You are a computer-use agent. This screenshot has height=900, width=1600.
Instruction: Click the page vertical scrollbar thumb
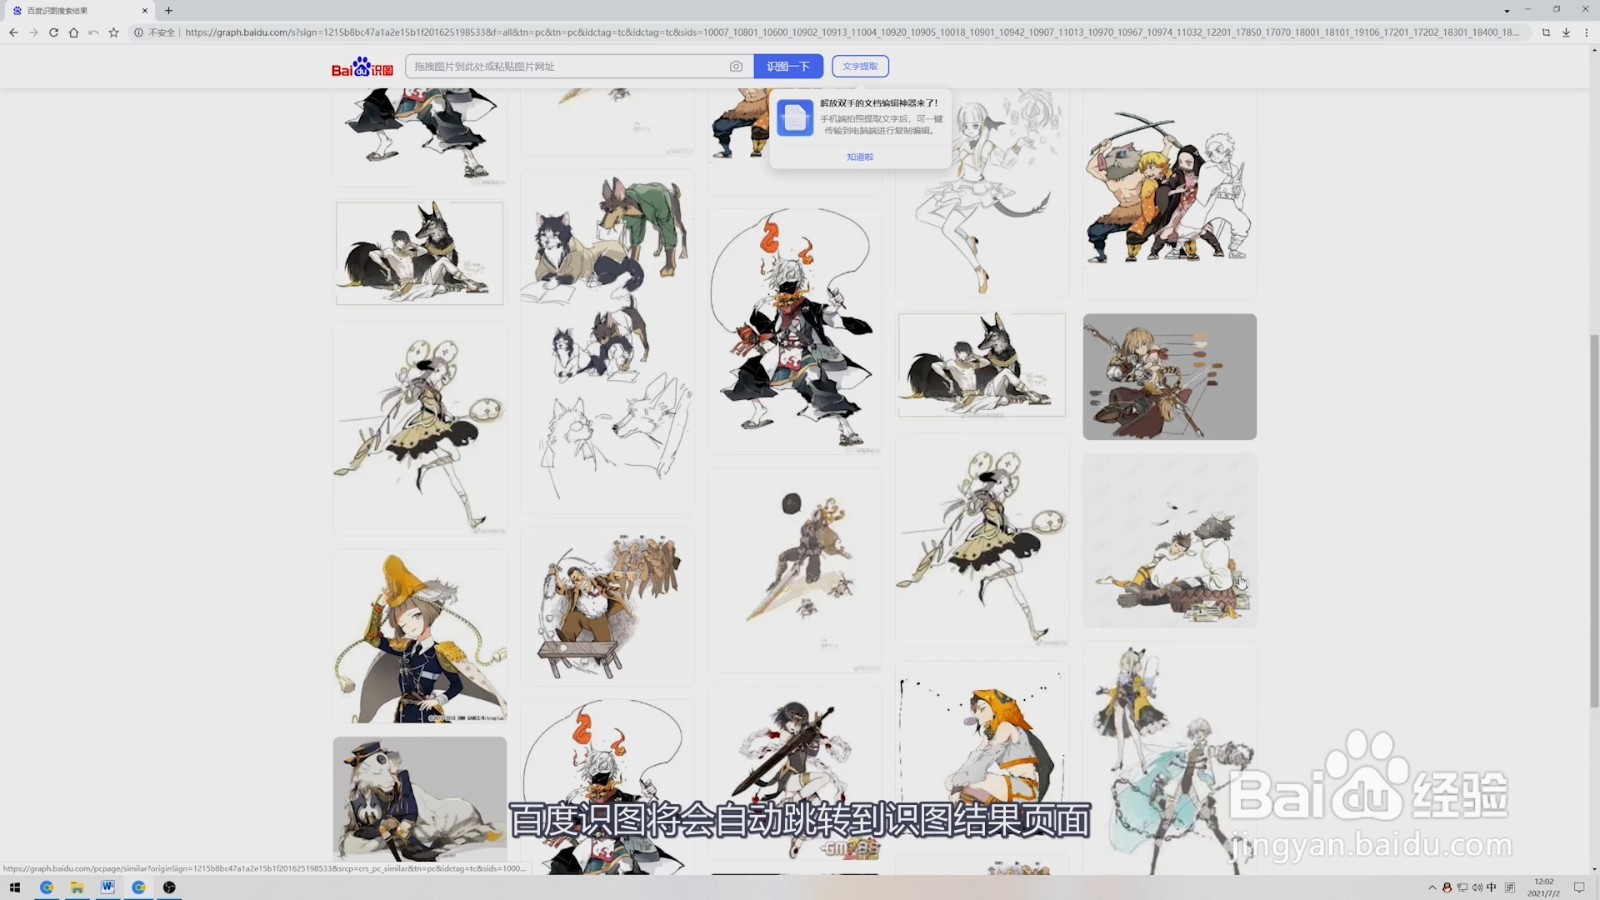tap(1594, 520)
